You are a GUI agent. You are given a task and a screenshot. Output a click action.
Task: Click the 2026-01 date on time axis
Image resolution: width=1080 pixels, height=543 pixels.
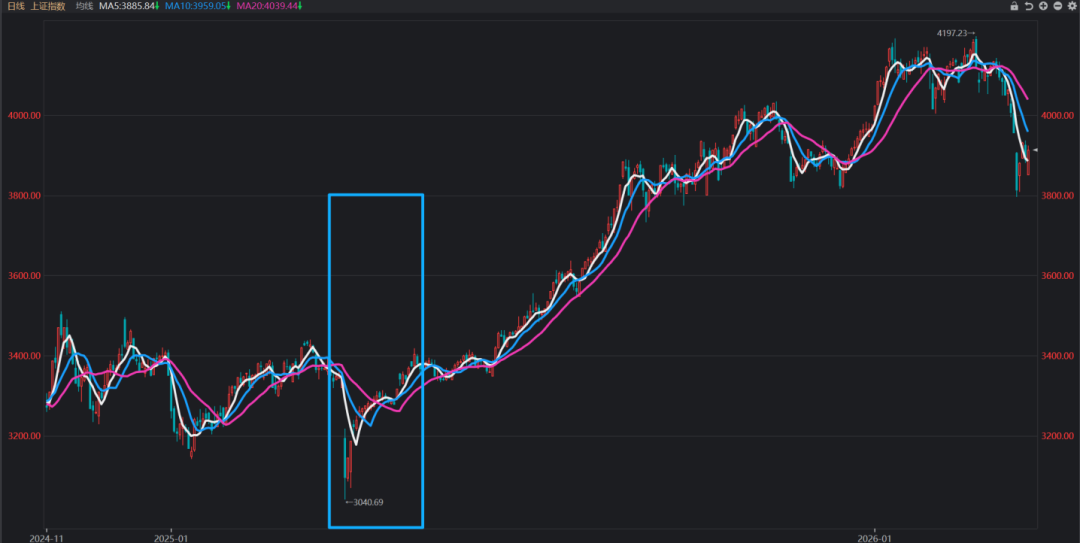874,535
